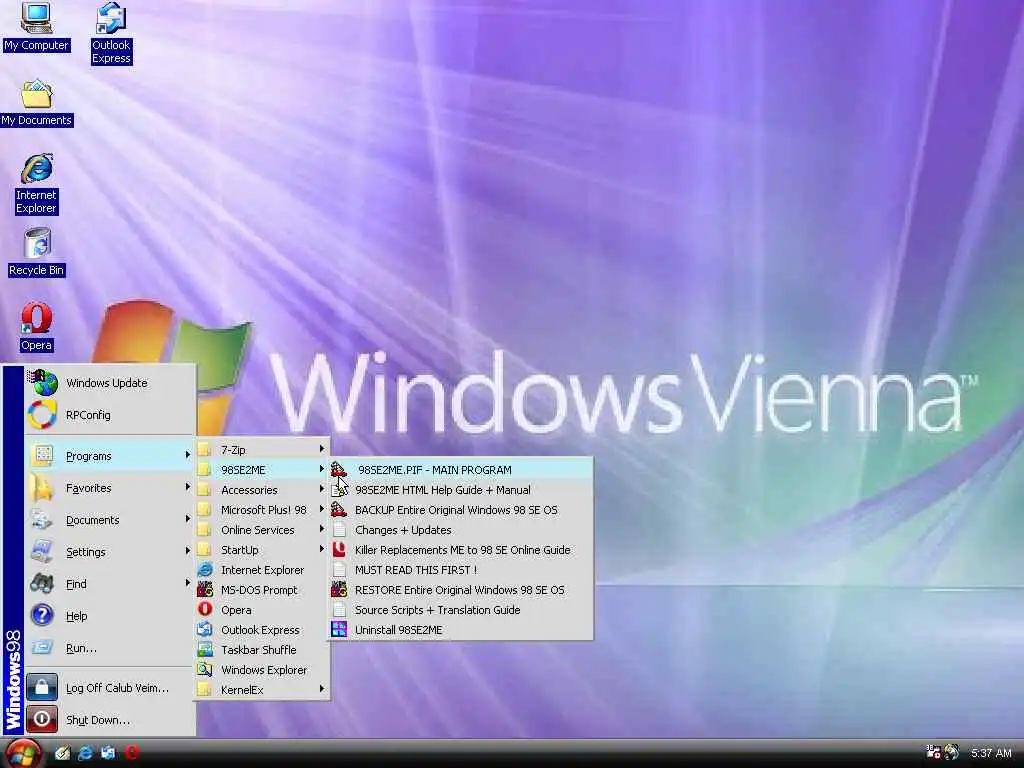Click the taskbar clock showing 5:37 AM
Image resolution: width=1024 pixels, height=768 pixels.
click(991, 753)
